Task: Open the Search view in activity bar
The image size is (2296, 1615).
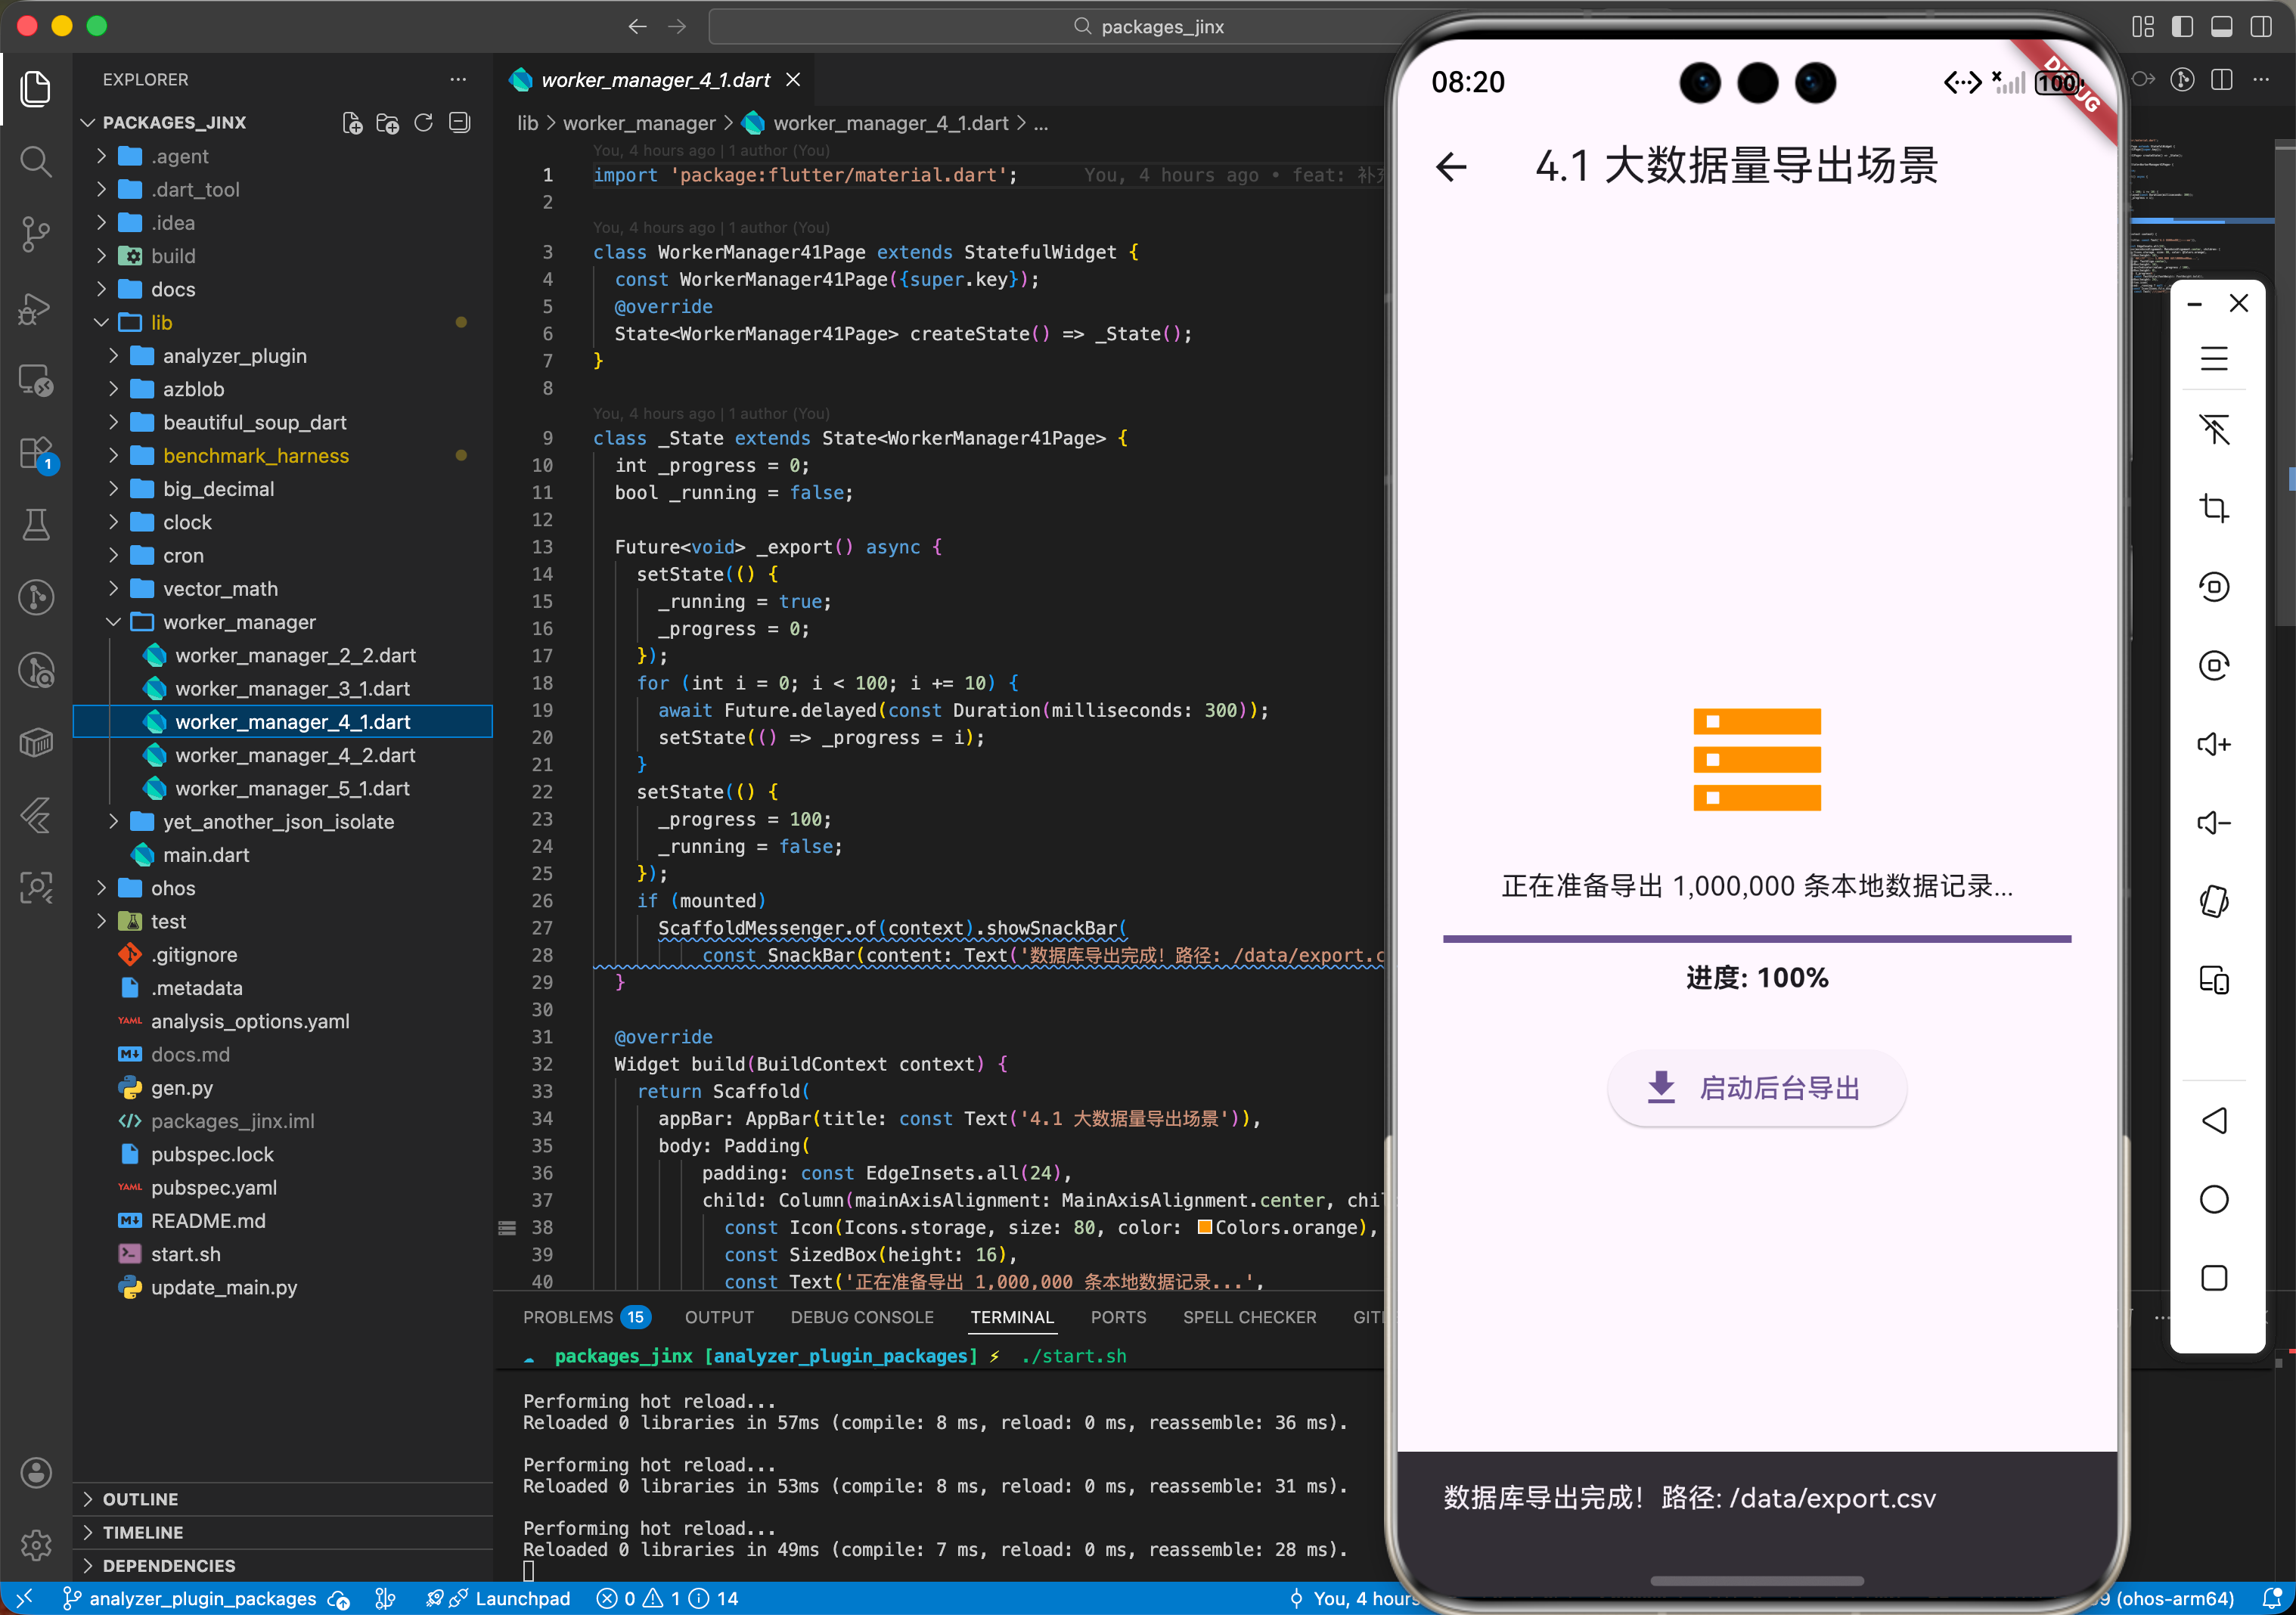Action: coord(36,161)
